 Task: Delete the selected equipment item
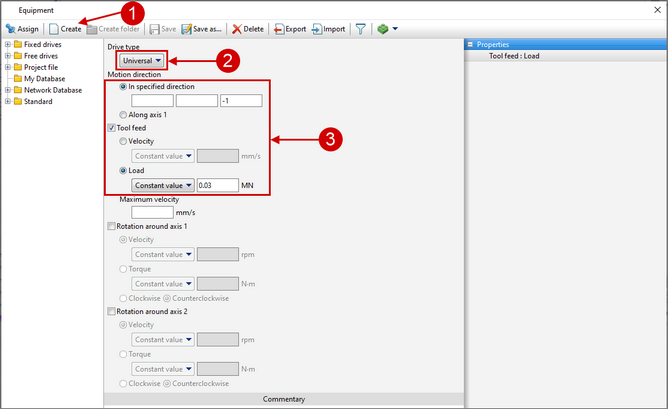248,29
